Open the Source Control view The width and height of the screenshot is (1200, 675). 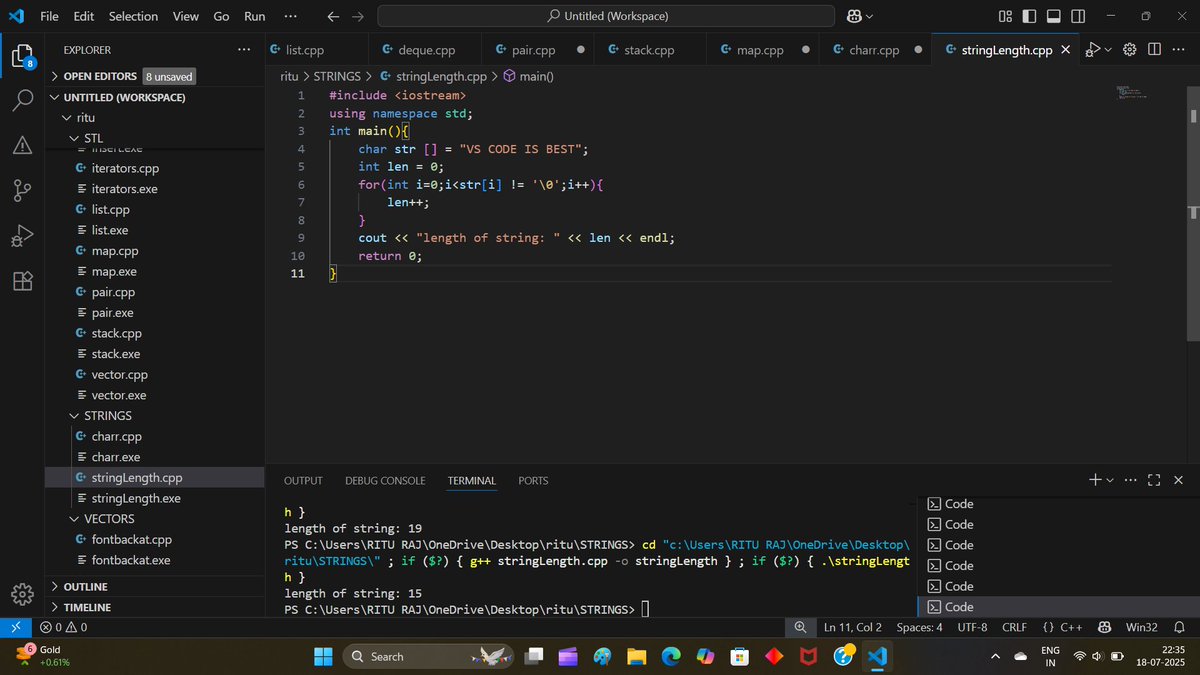pos(22,189)
